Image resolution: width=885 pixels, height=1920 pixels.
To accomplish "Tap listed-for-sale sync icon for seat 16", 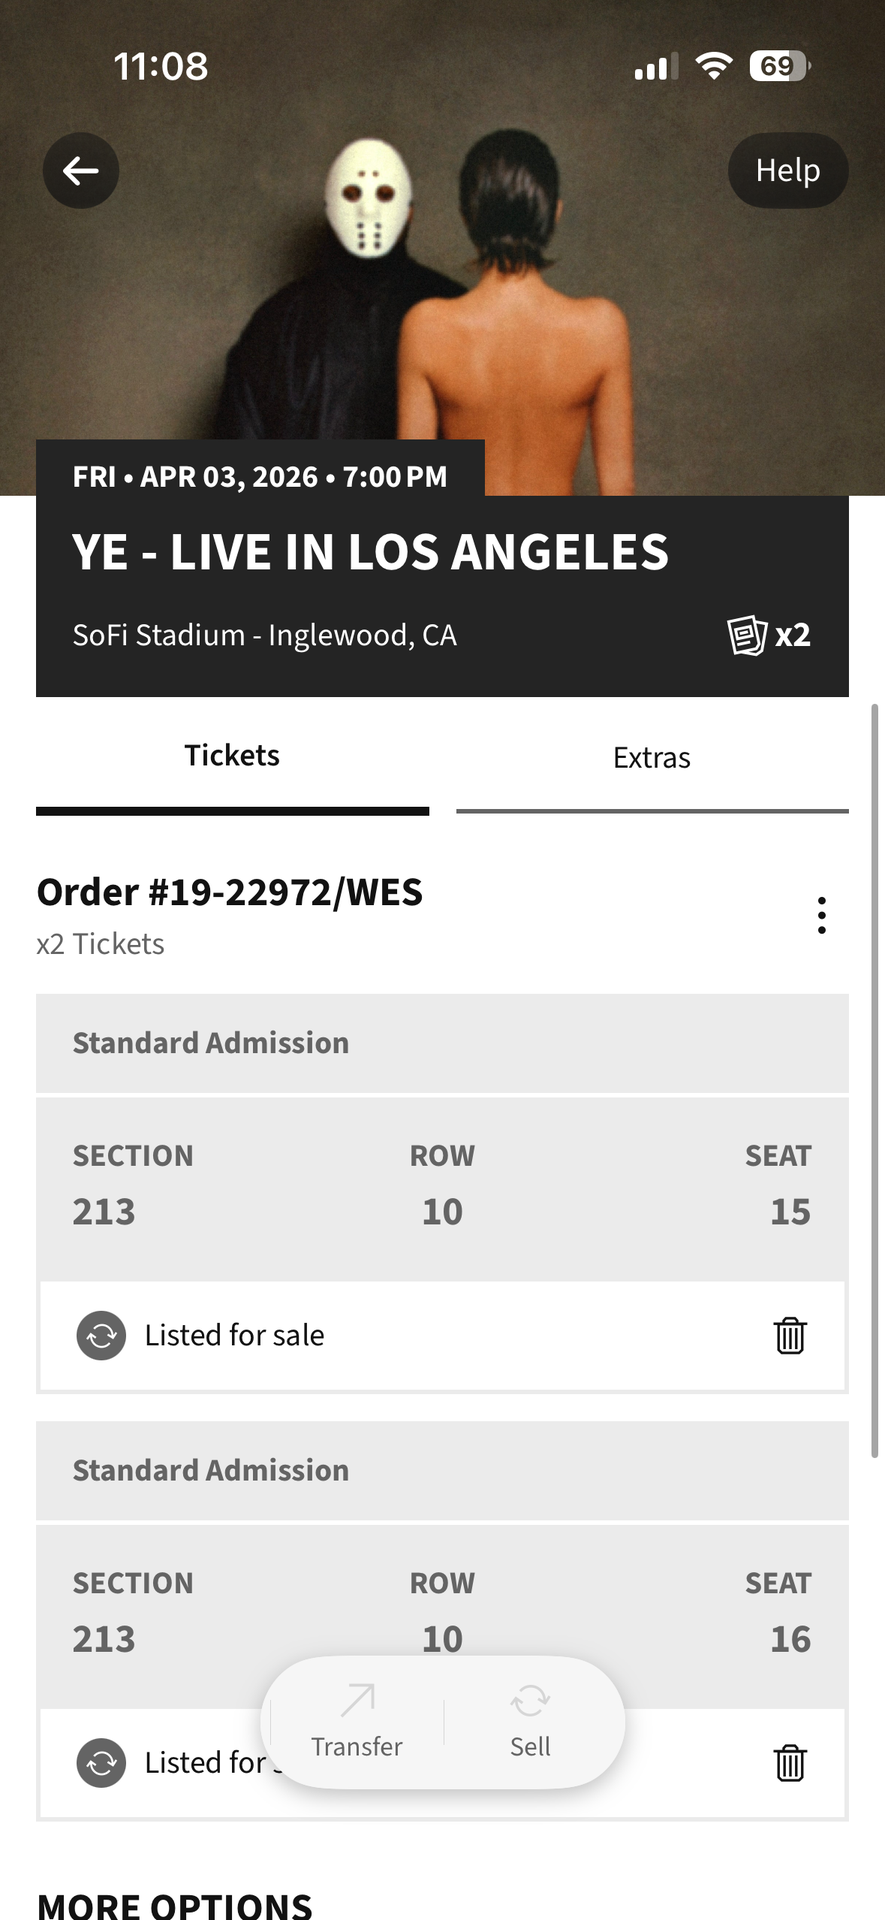I will pos(102,1762).
